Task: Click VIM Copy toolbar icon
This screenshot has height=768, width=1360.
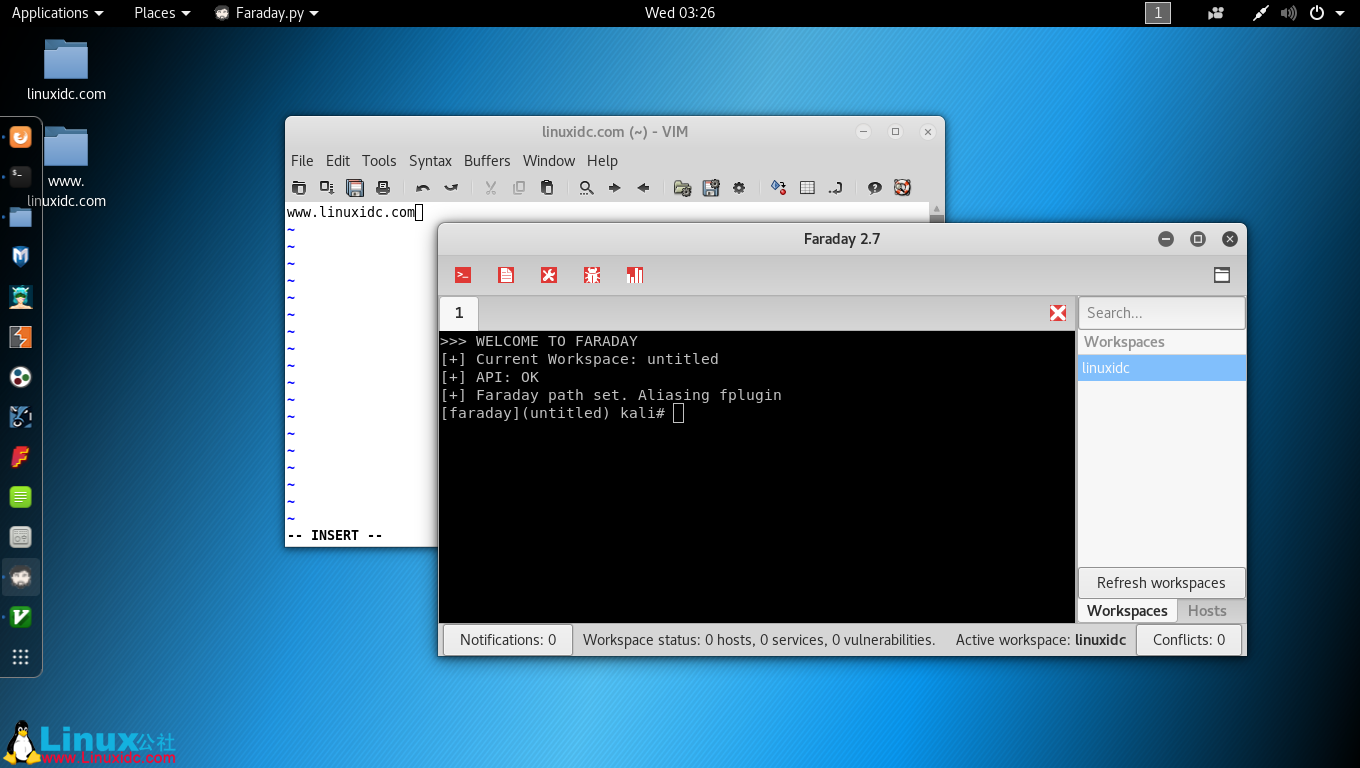Action: click(519, 187)
